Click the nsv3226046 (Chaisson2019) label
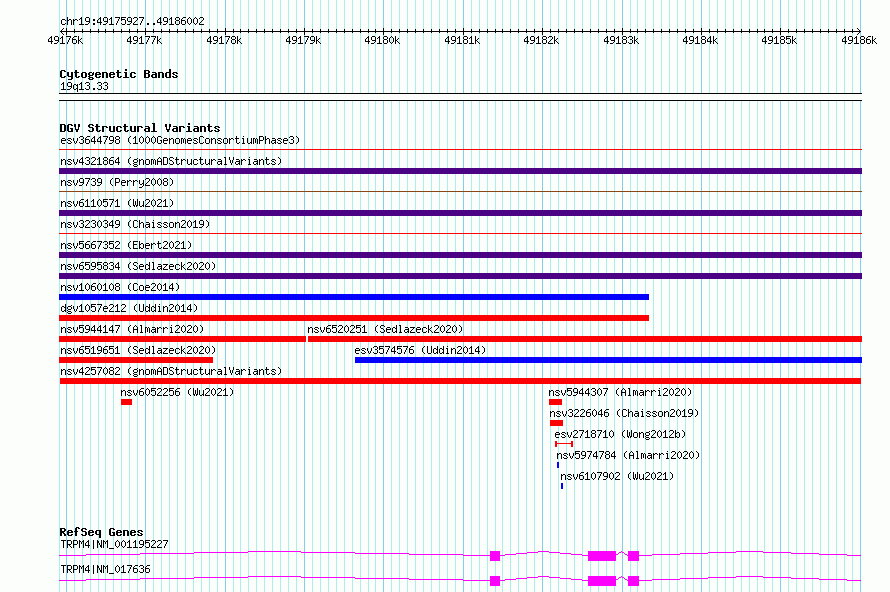 click(624, 413)
